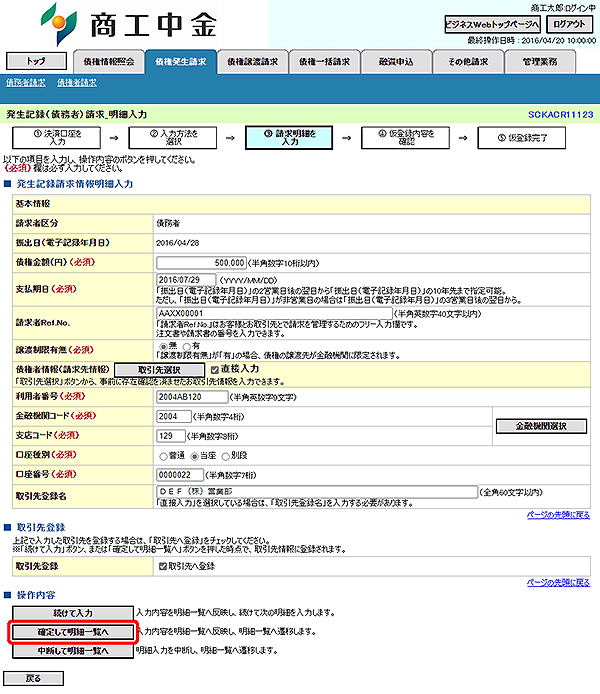Click step ① 決済口座を入力
This screenshot has width=600, height=694.
click(x=57, y=138)
